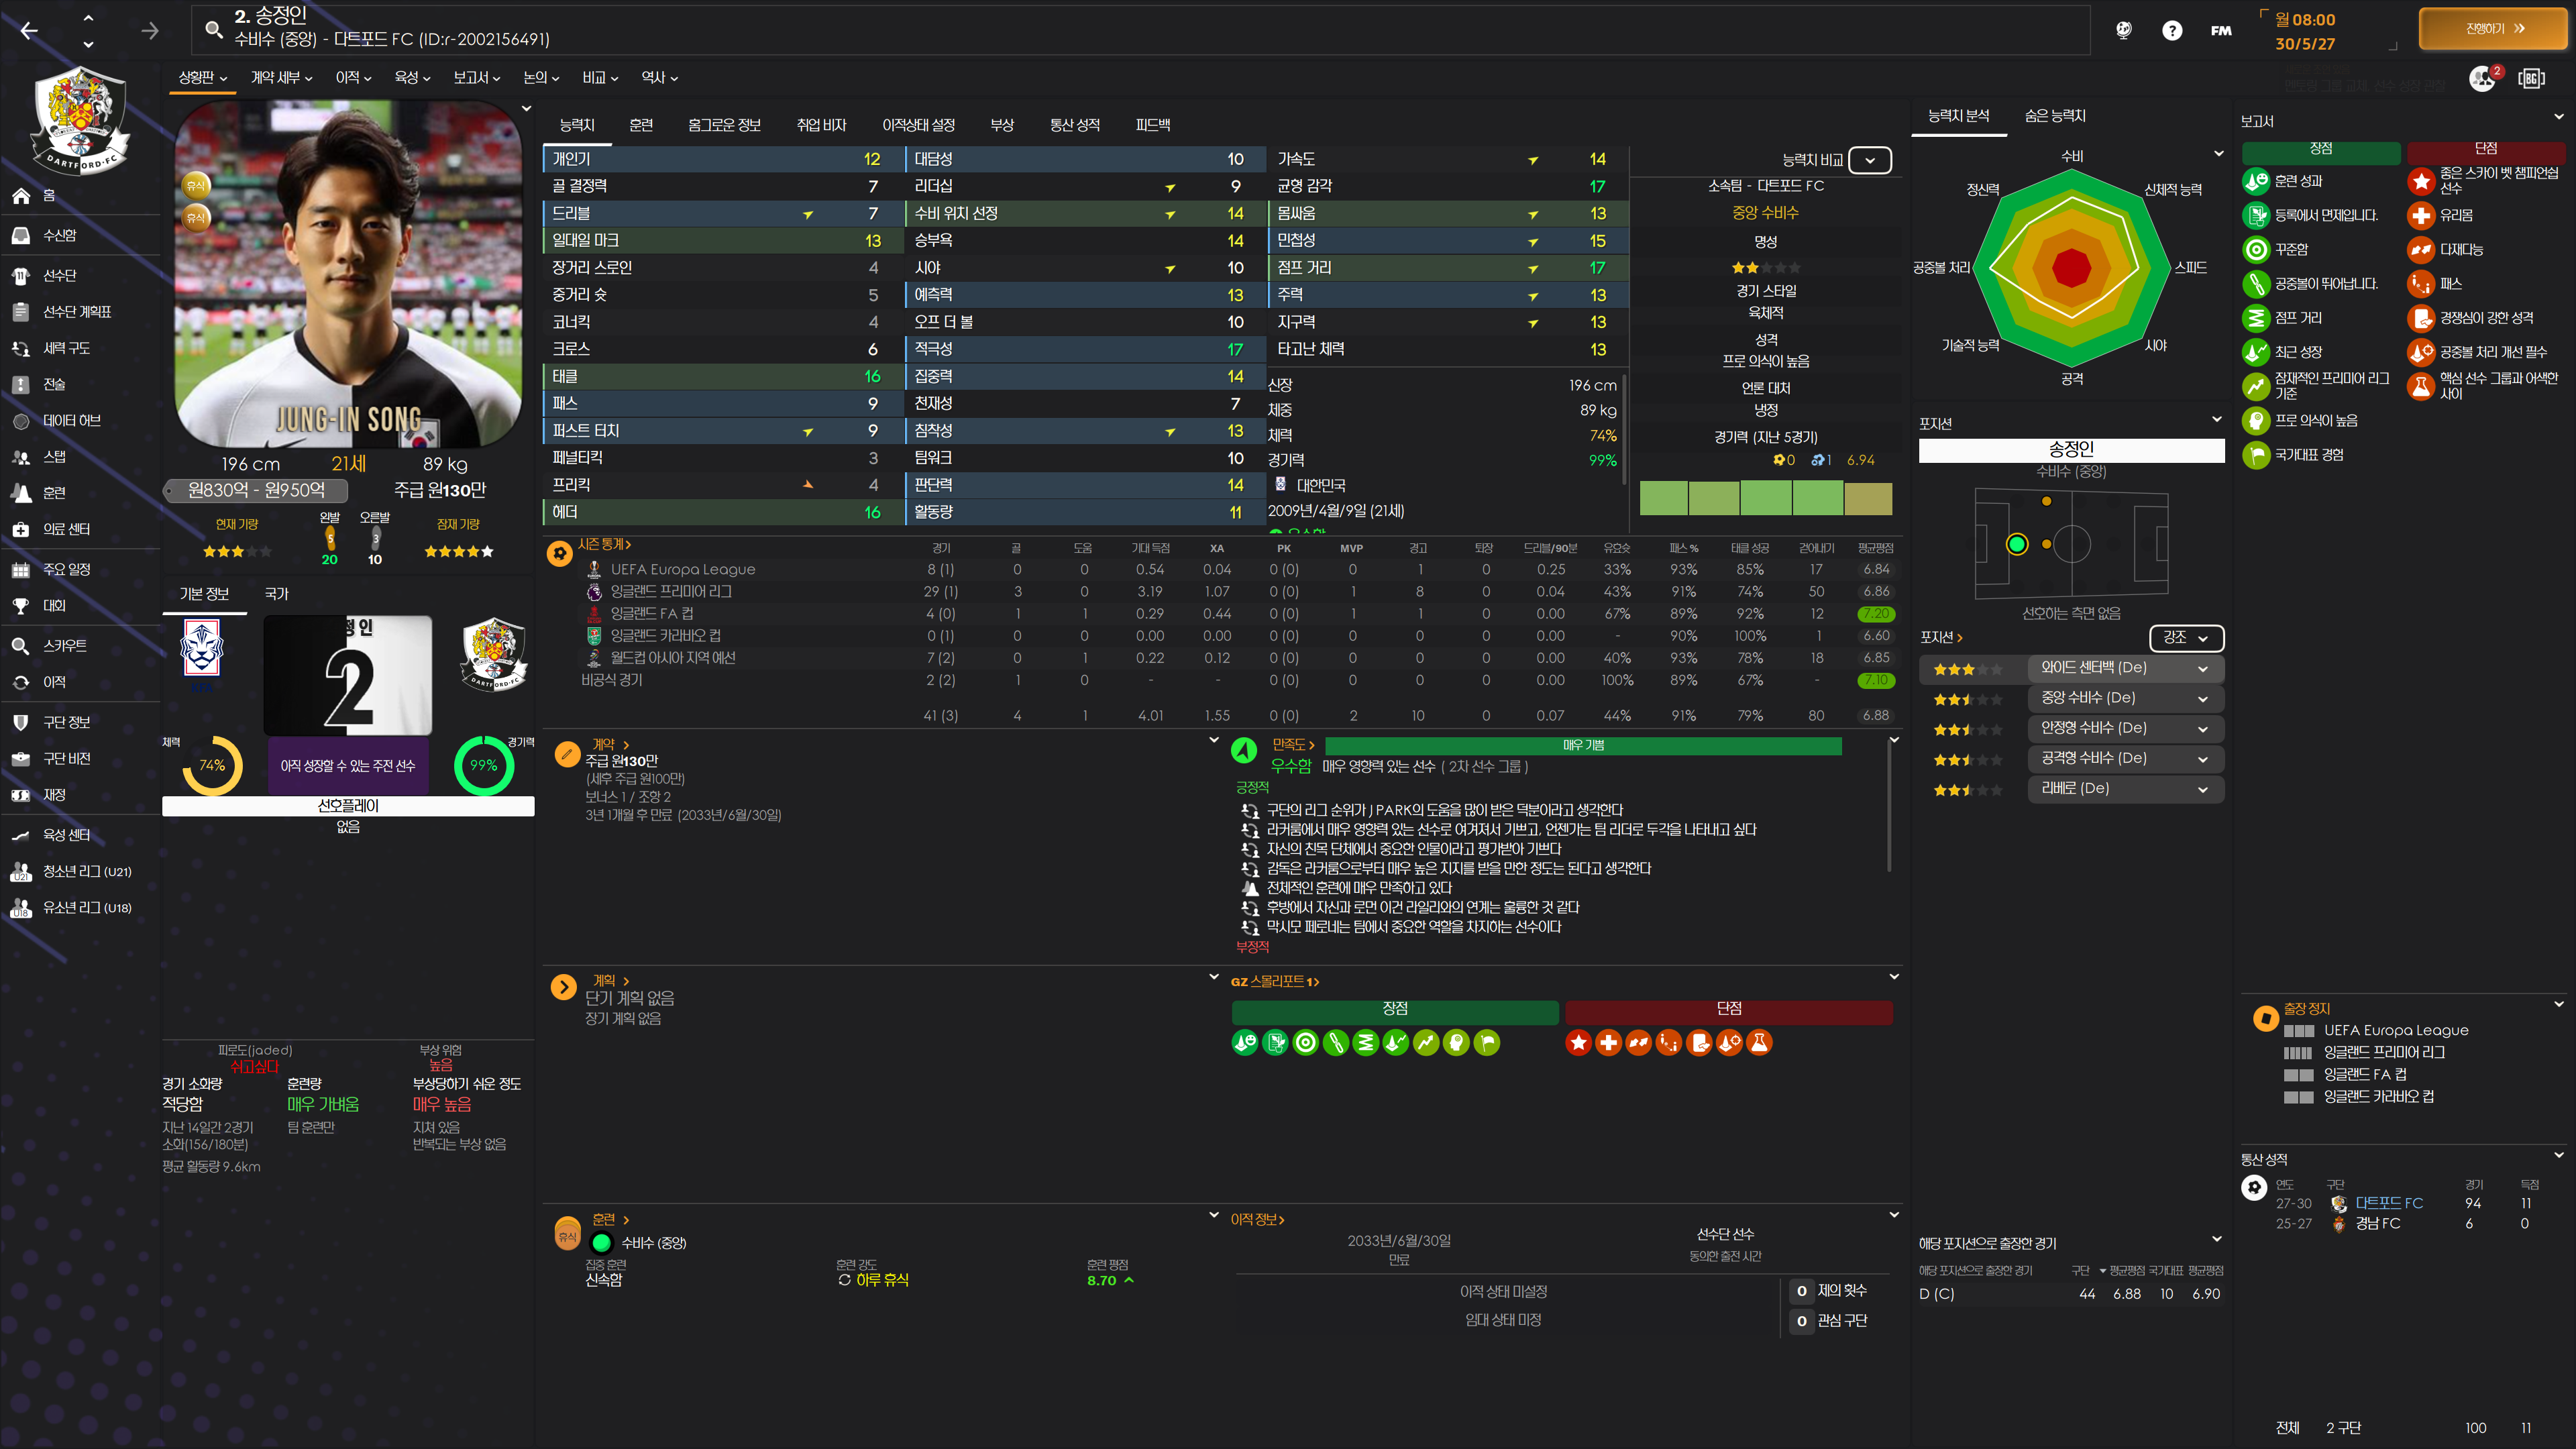Click the 만족도 매우 기쁨 green bar
The width and height of the screenshot is (2576, 1449).
1582,745
